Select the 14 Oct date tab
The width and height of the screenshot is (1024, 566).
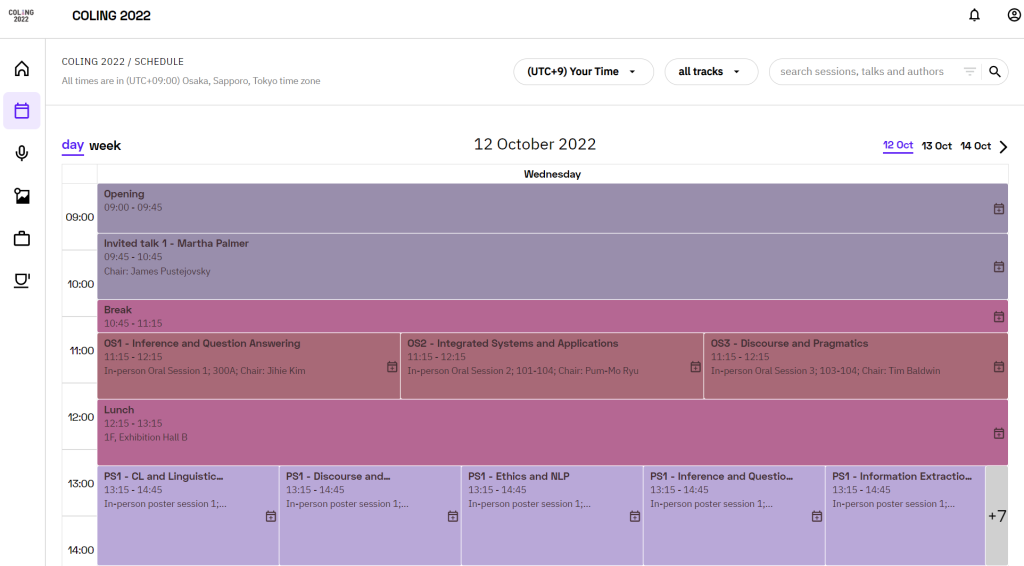(x=976, y=146)
